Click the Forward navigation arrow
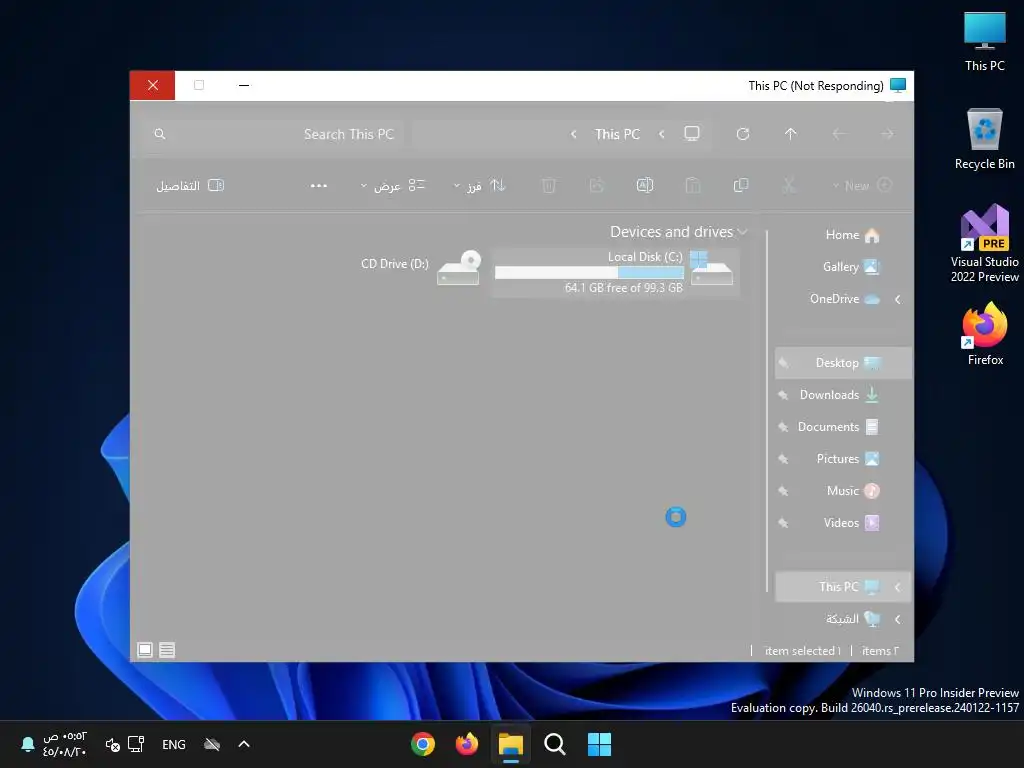The image size is (1024, 768). click(839, 134)
